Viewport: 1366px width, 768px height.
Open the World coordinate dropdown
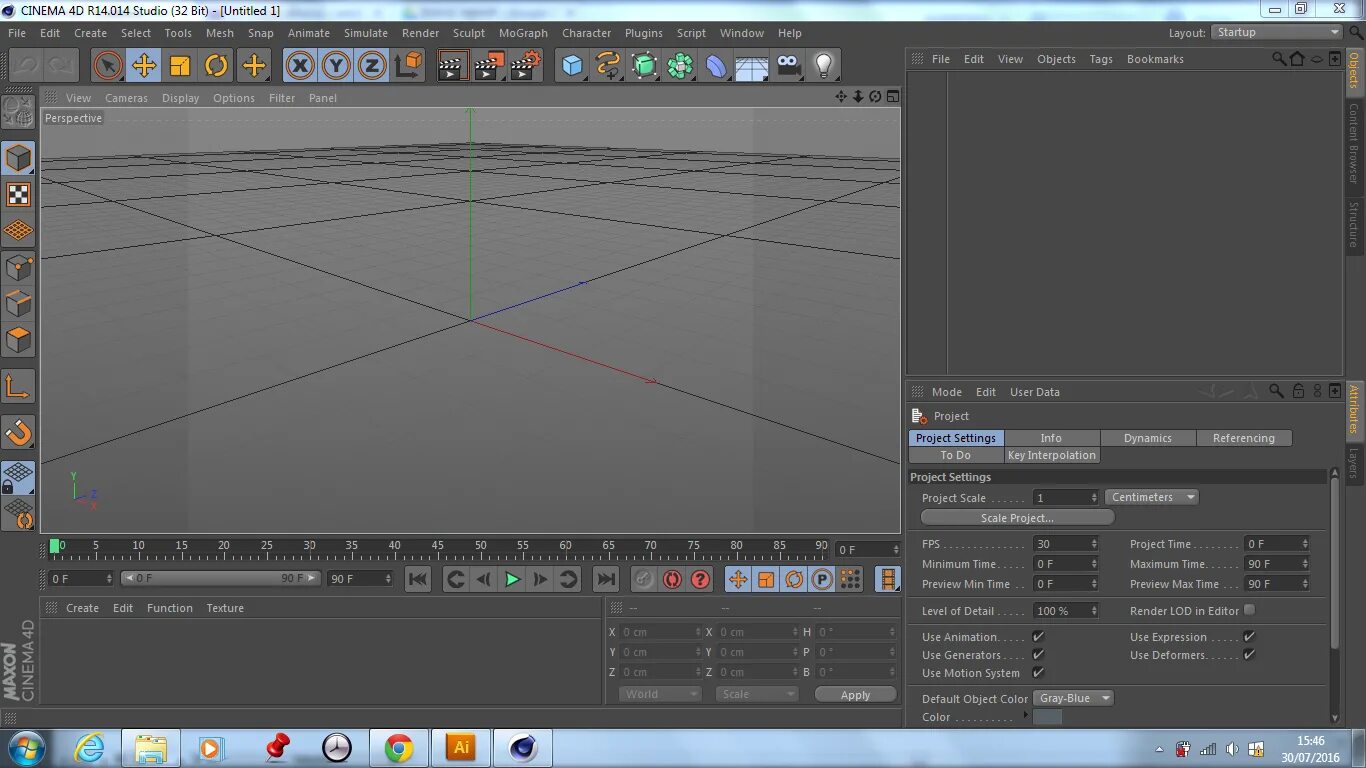click(x=660, y=694)
